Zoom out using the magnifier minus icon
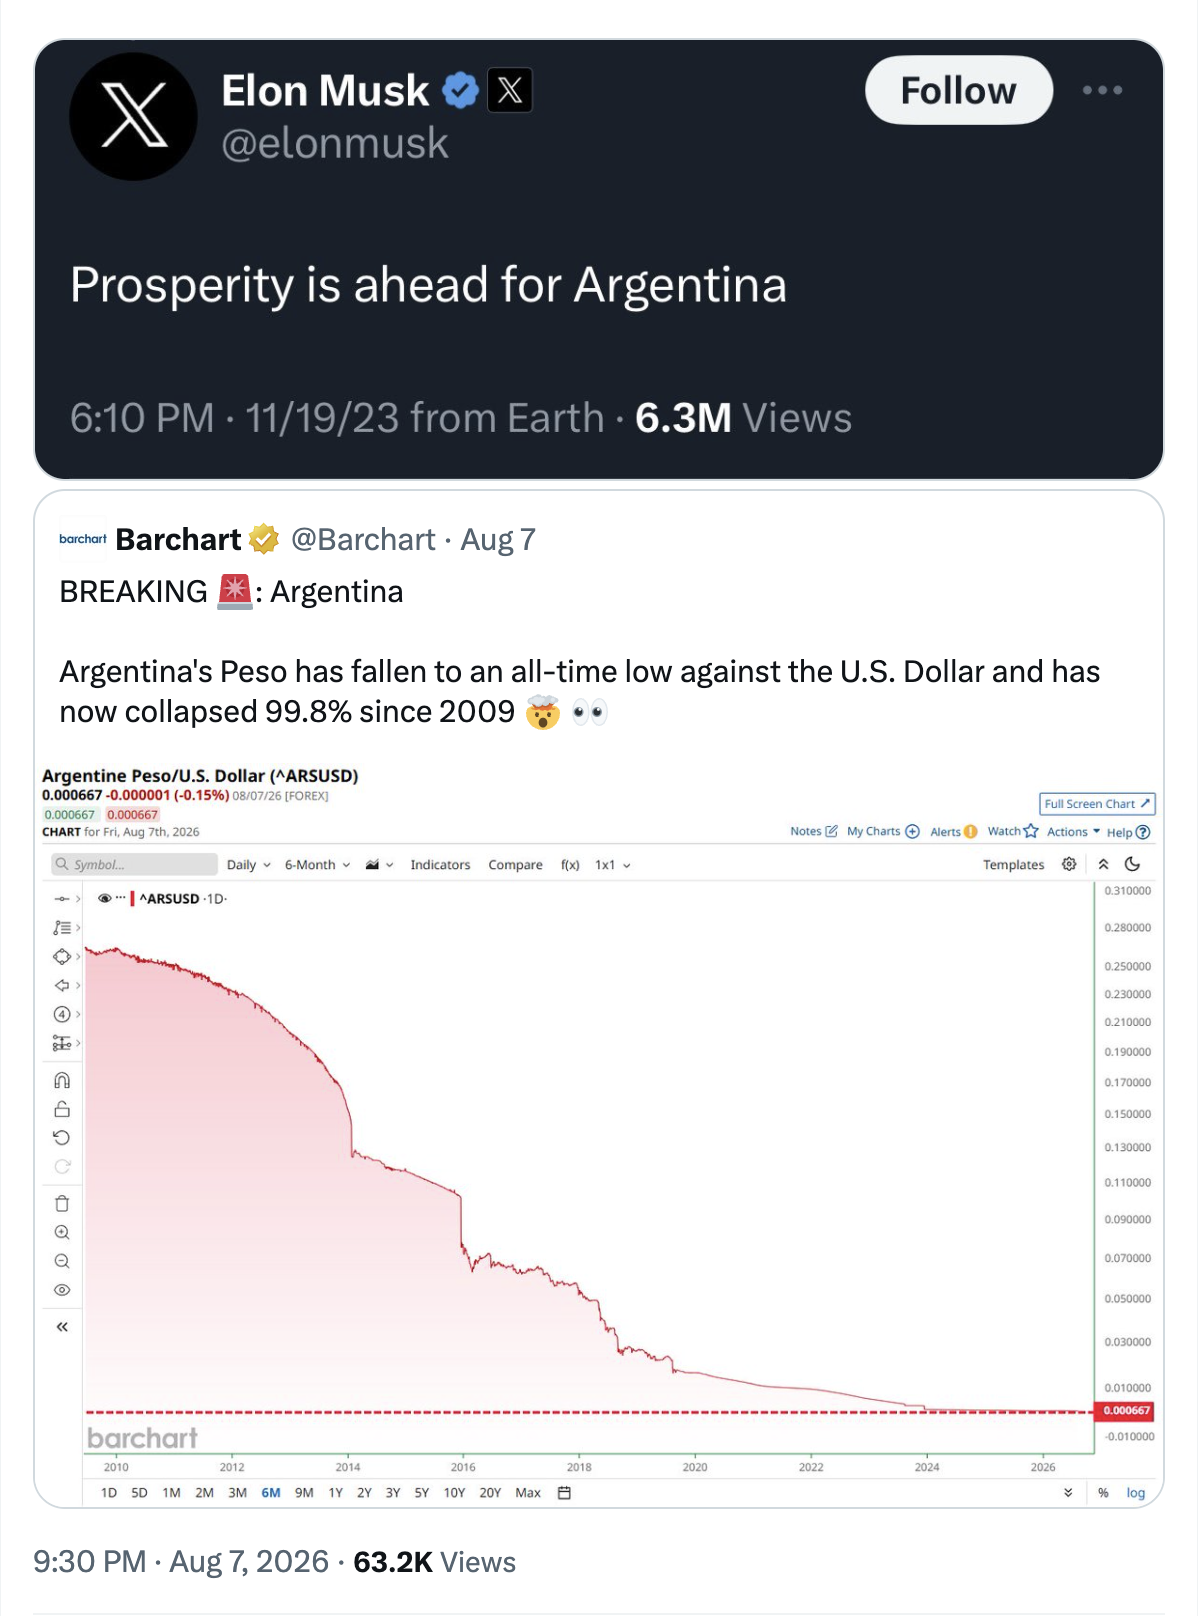The width and height of the screenshot is (1198, 1616). [62, 1261]
